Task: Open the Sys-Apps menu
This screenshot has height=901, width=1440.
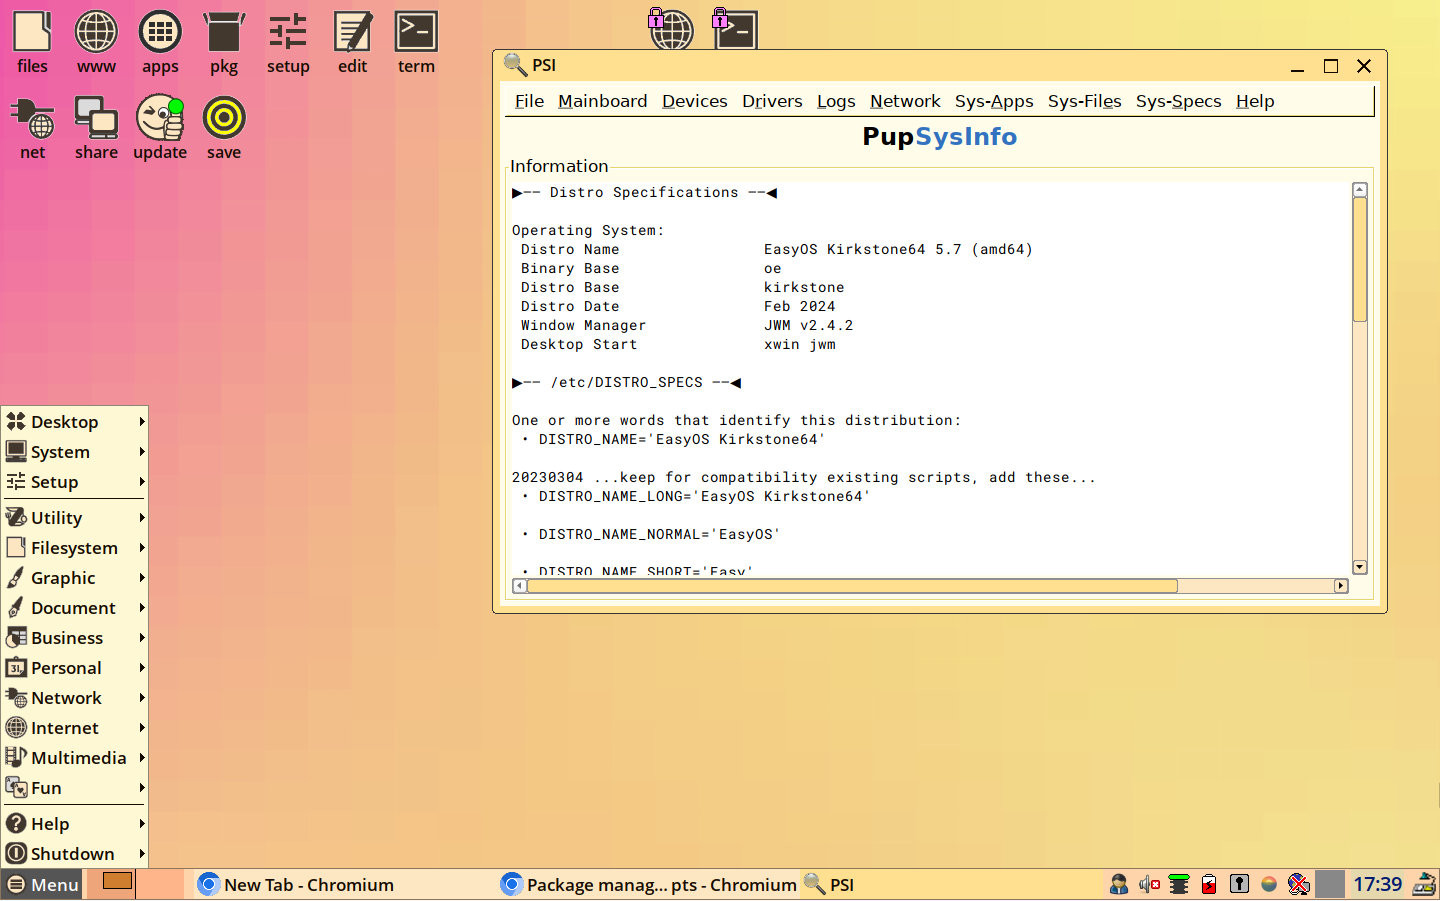Action: point(994,101)
